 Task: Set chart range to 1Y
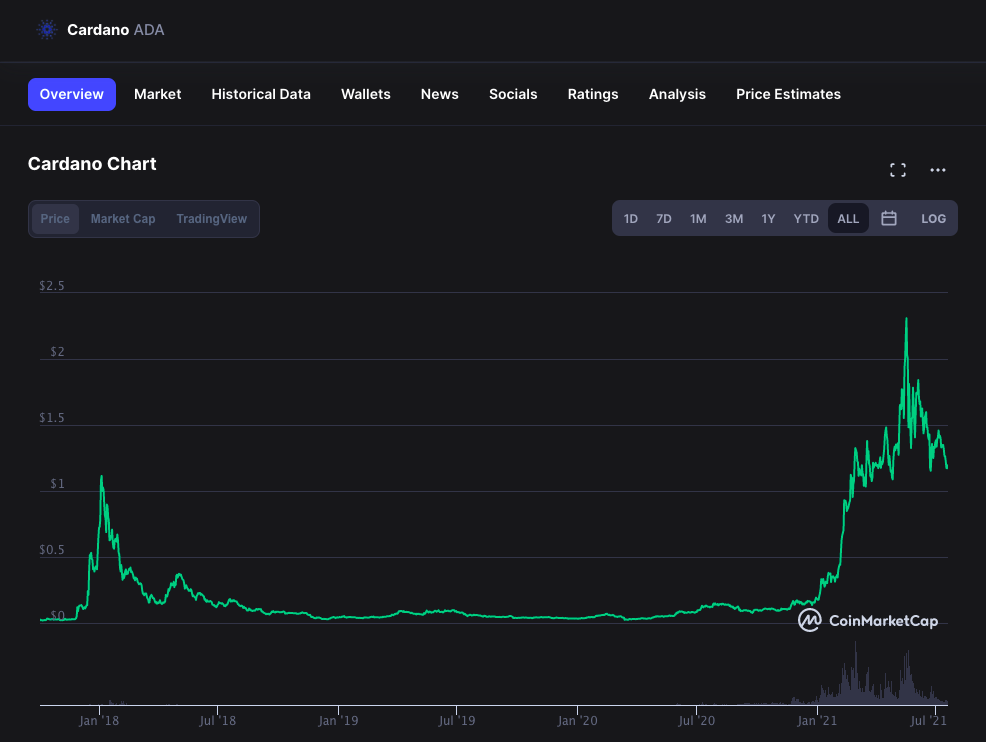pos(768,219)
